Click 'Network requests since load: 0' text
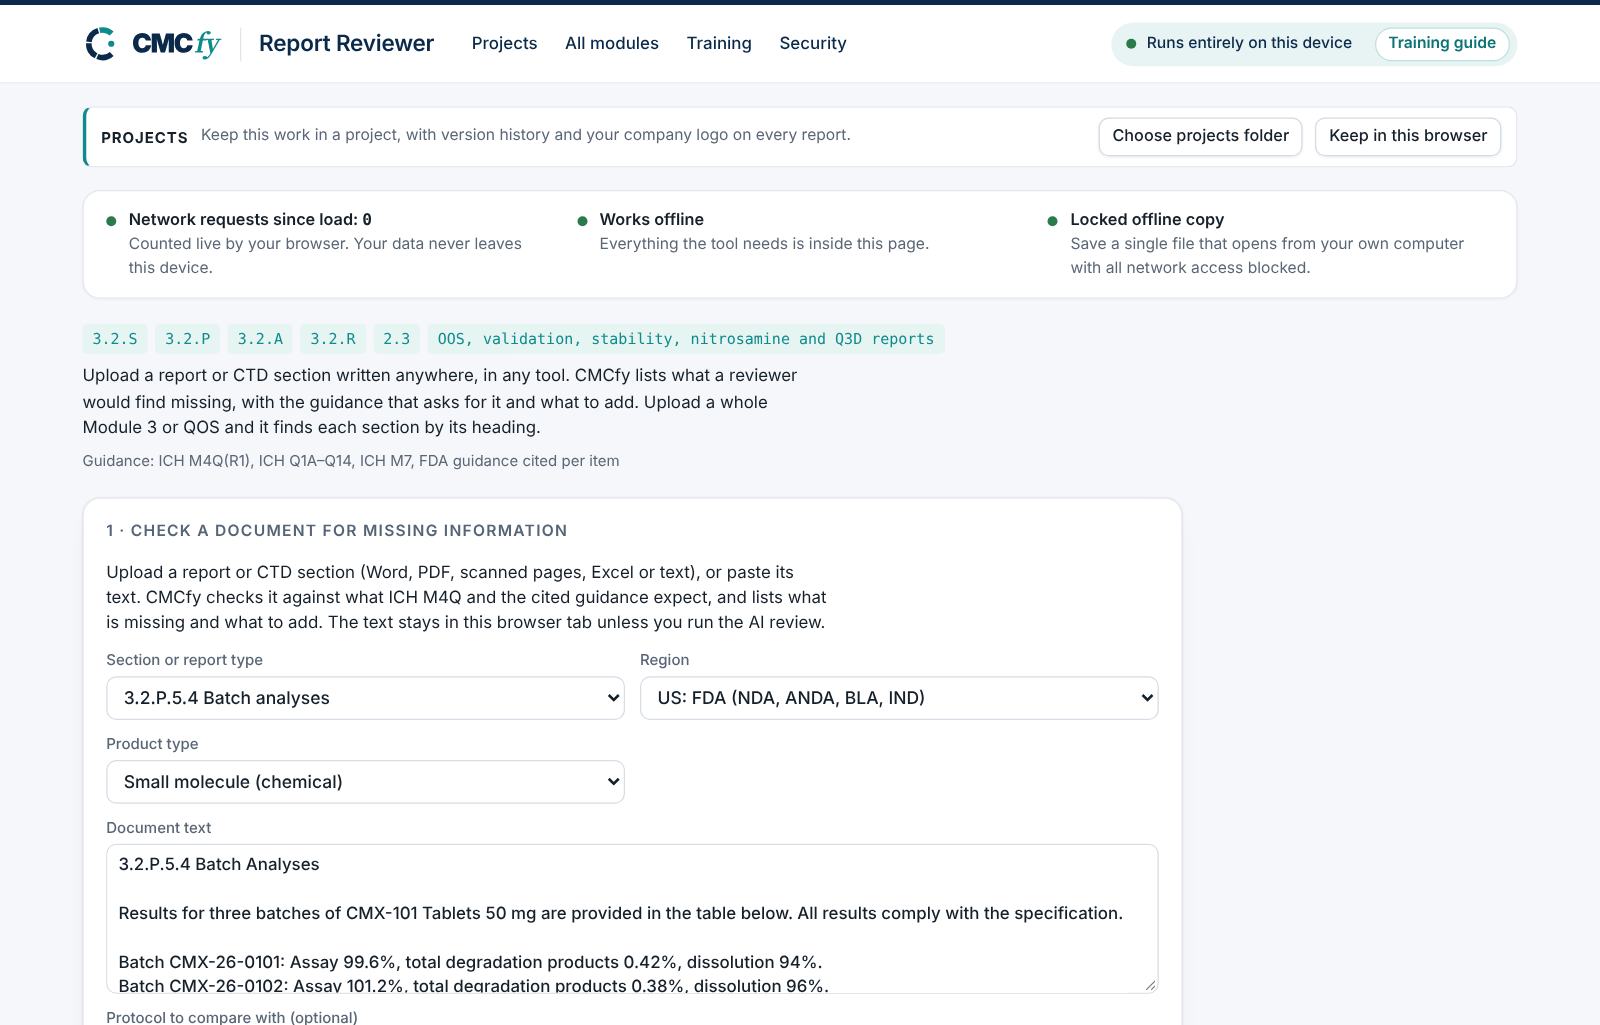 [x=250, y=220]
